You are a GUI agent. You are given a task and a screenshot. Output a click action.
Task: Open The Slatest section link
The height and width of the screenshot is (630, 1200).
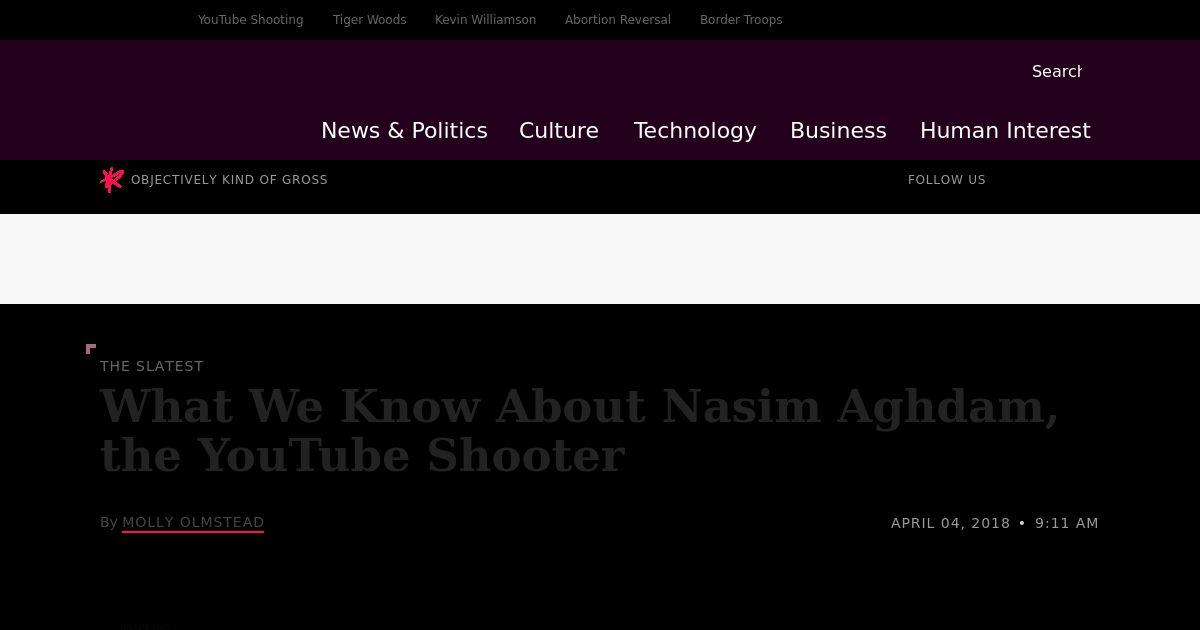point(152,366)
